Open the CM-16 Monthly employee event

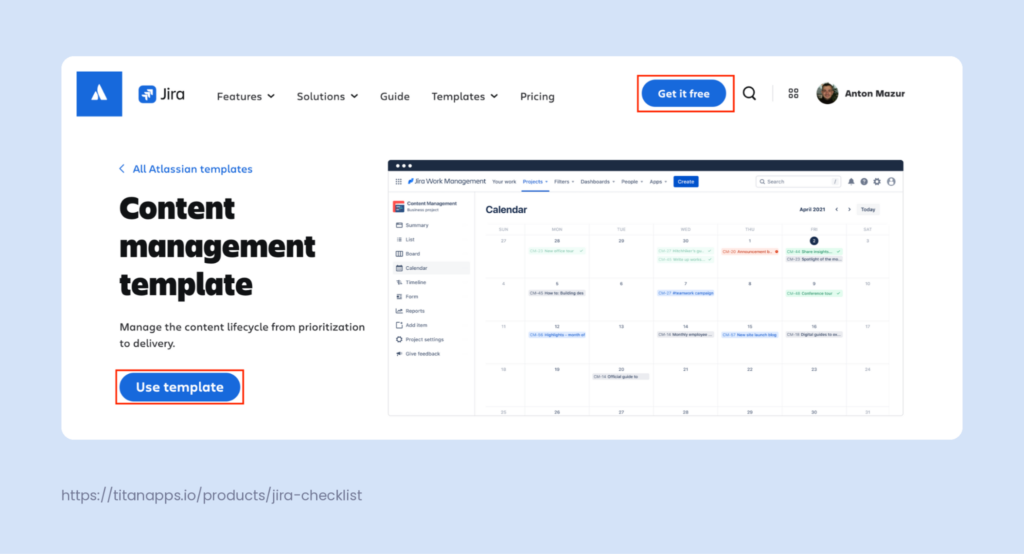[x=686, y=334]
